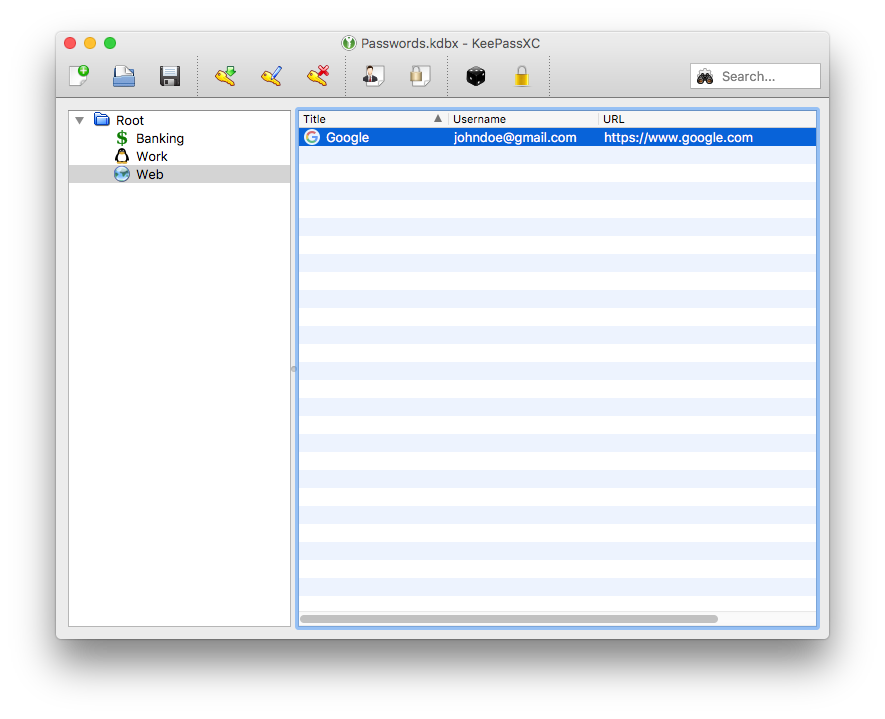
Task: Sort entries by the Title column header
Action: 373,119
